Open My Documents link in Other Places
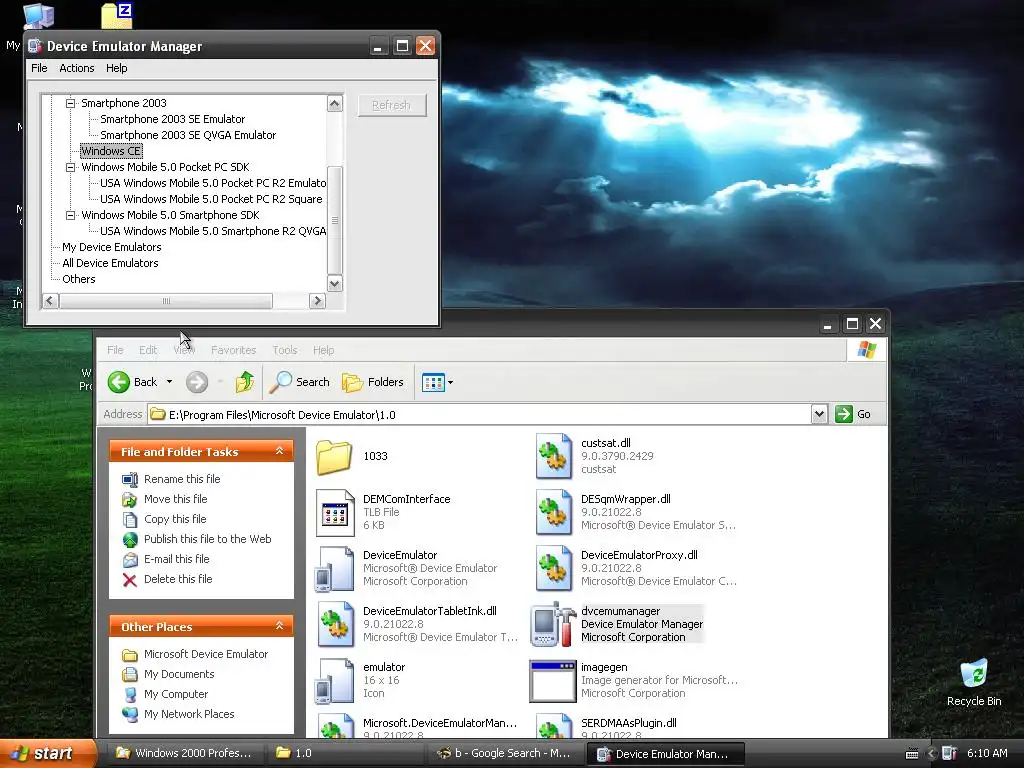 click(x=179, y=675)
